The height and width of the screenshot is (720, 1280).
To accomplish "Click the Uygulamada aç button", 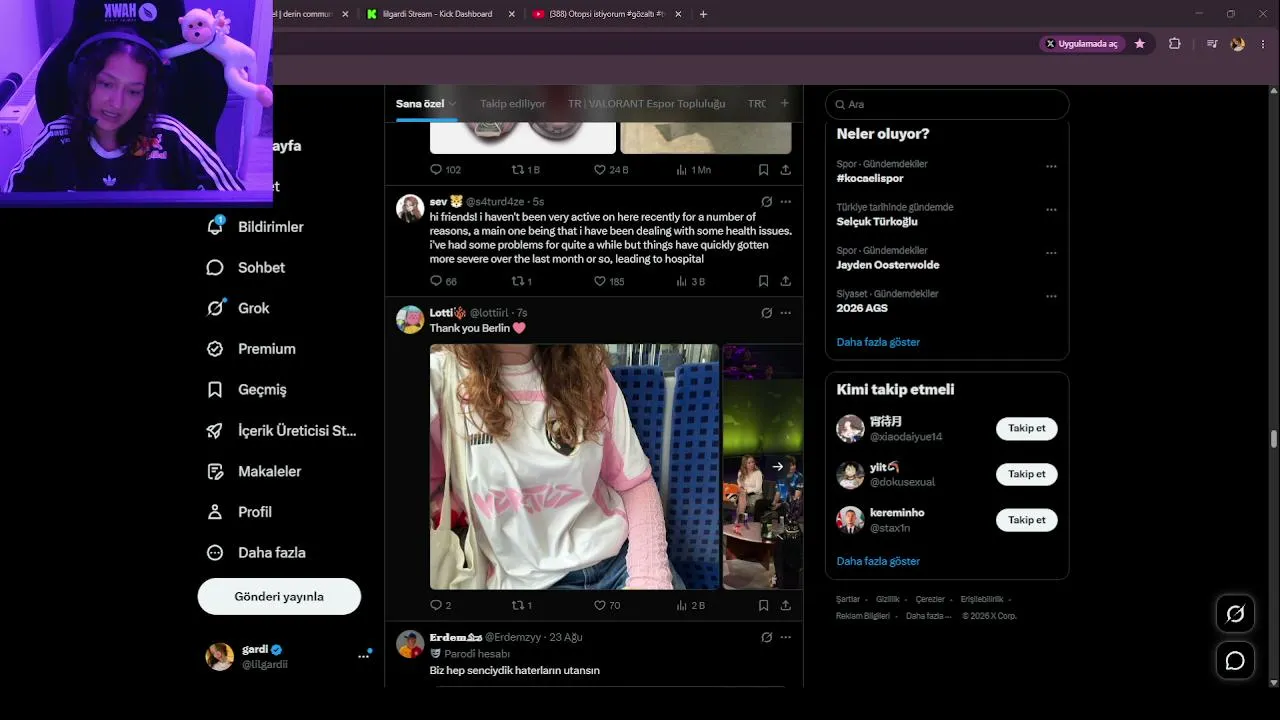I will 1082,44.
